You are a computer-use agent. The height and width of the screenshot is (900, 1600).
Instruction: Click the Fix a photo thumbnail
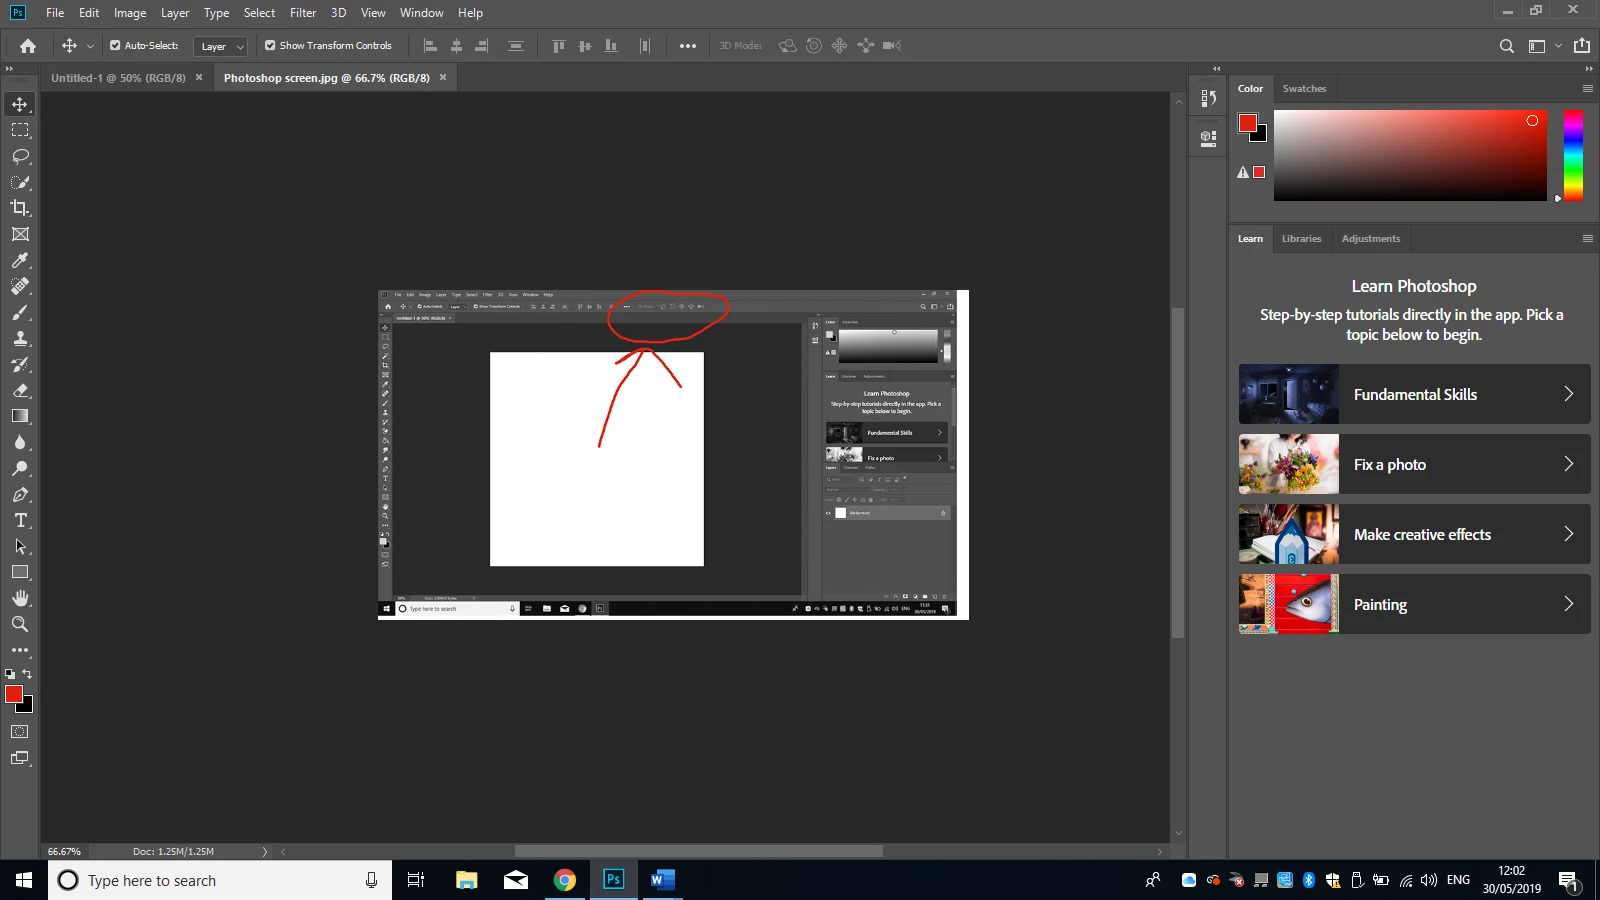tap(1288, 464)
